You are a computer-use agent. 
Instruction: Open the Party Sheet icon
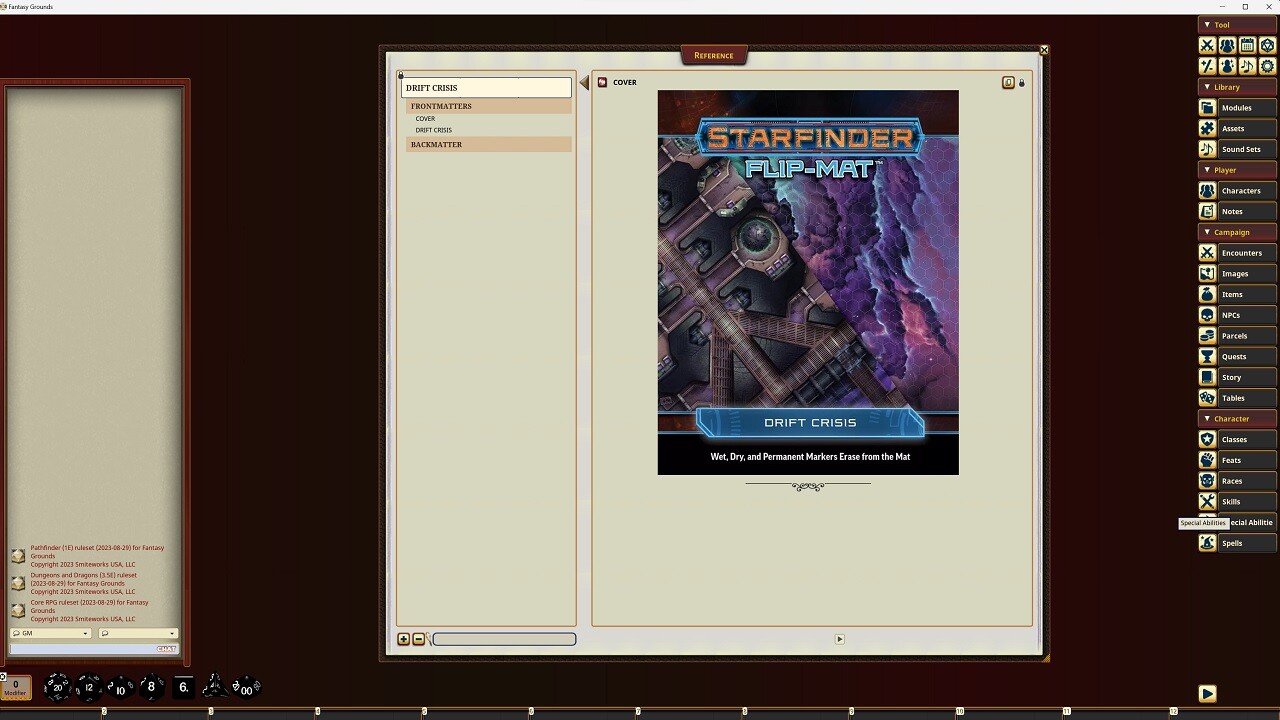(1226, 45)
